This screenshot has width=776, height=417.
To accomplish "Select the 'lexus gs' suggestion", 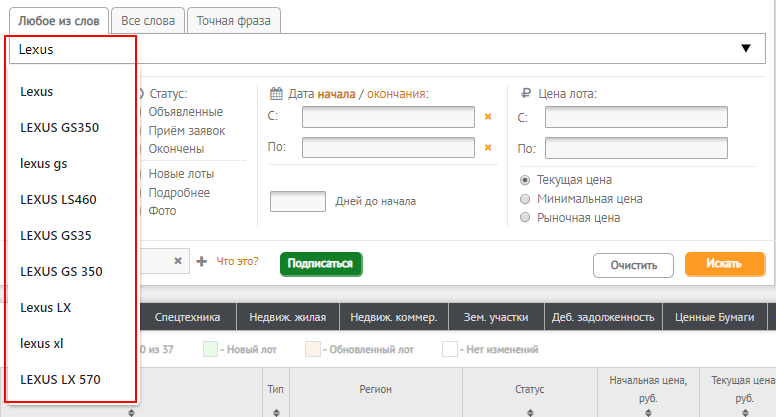I will [44, 164].
